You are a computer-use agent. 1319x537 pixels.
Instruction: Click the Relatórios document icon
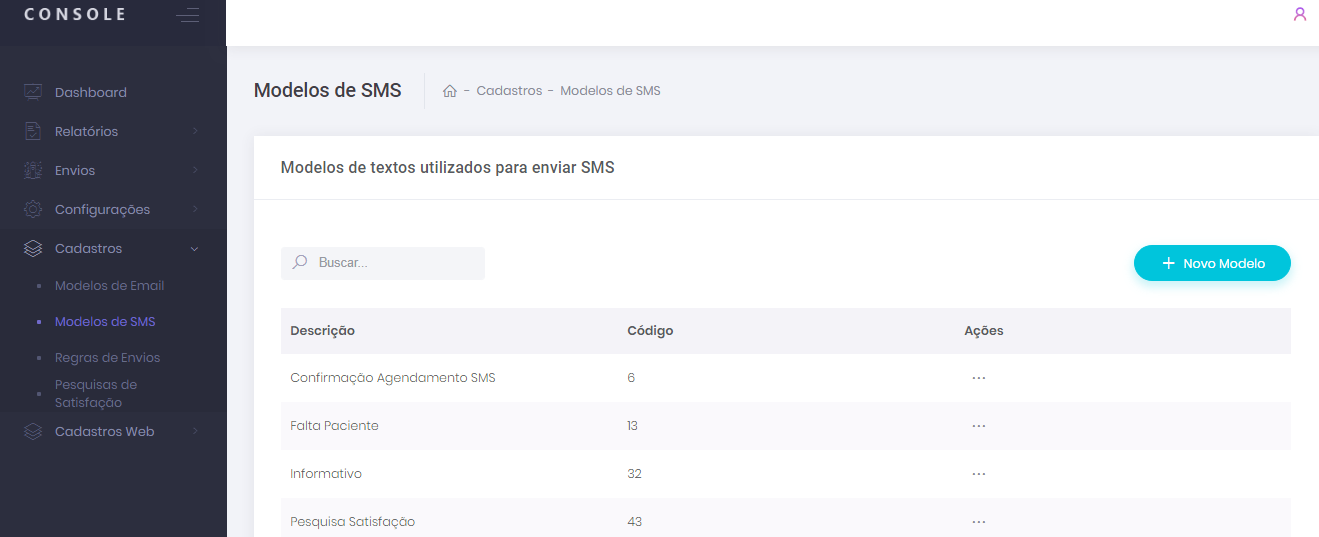[x=33, y=131]
